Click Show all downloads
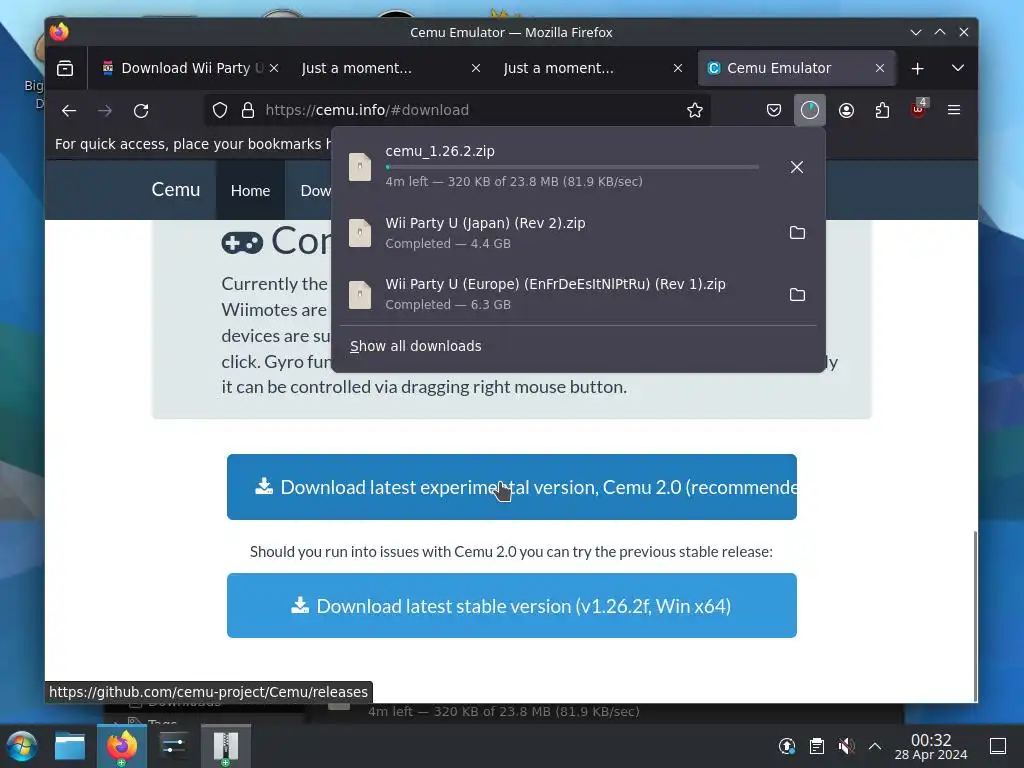Viewport: 1024px width, 768px height. (415, 346)
